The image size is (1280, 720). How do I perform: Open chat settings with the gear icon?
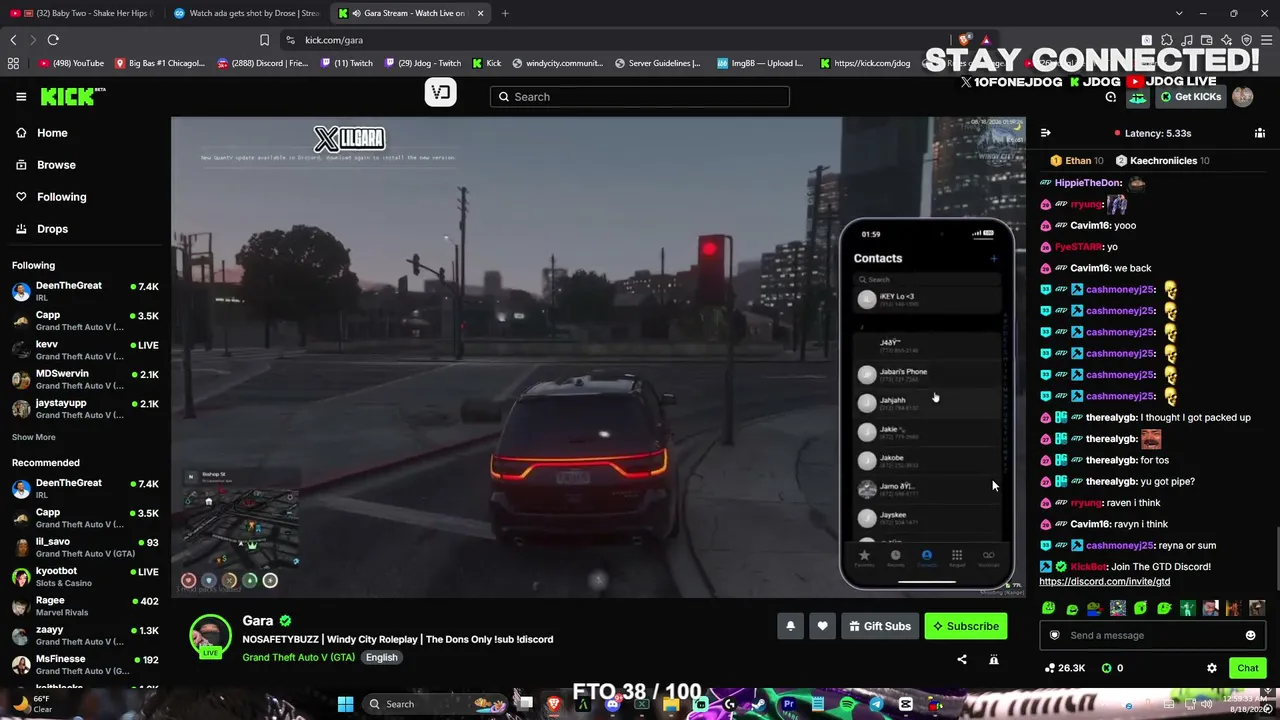[1212, 668]
